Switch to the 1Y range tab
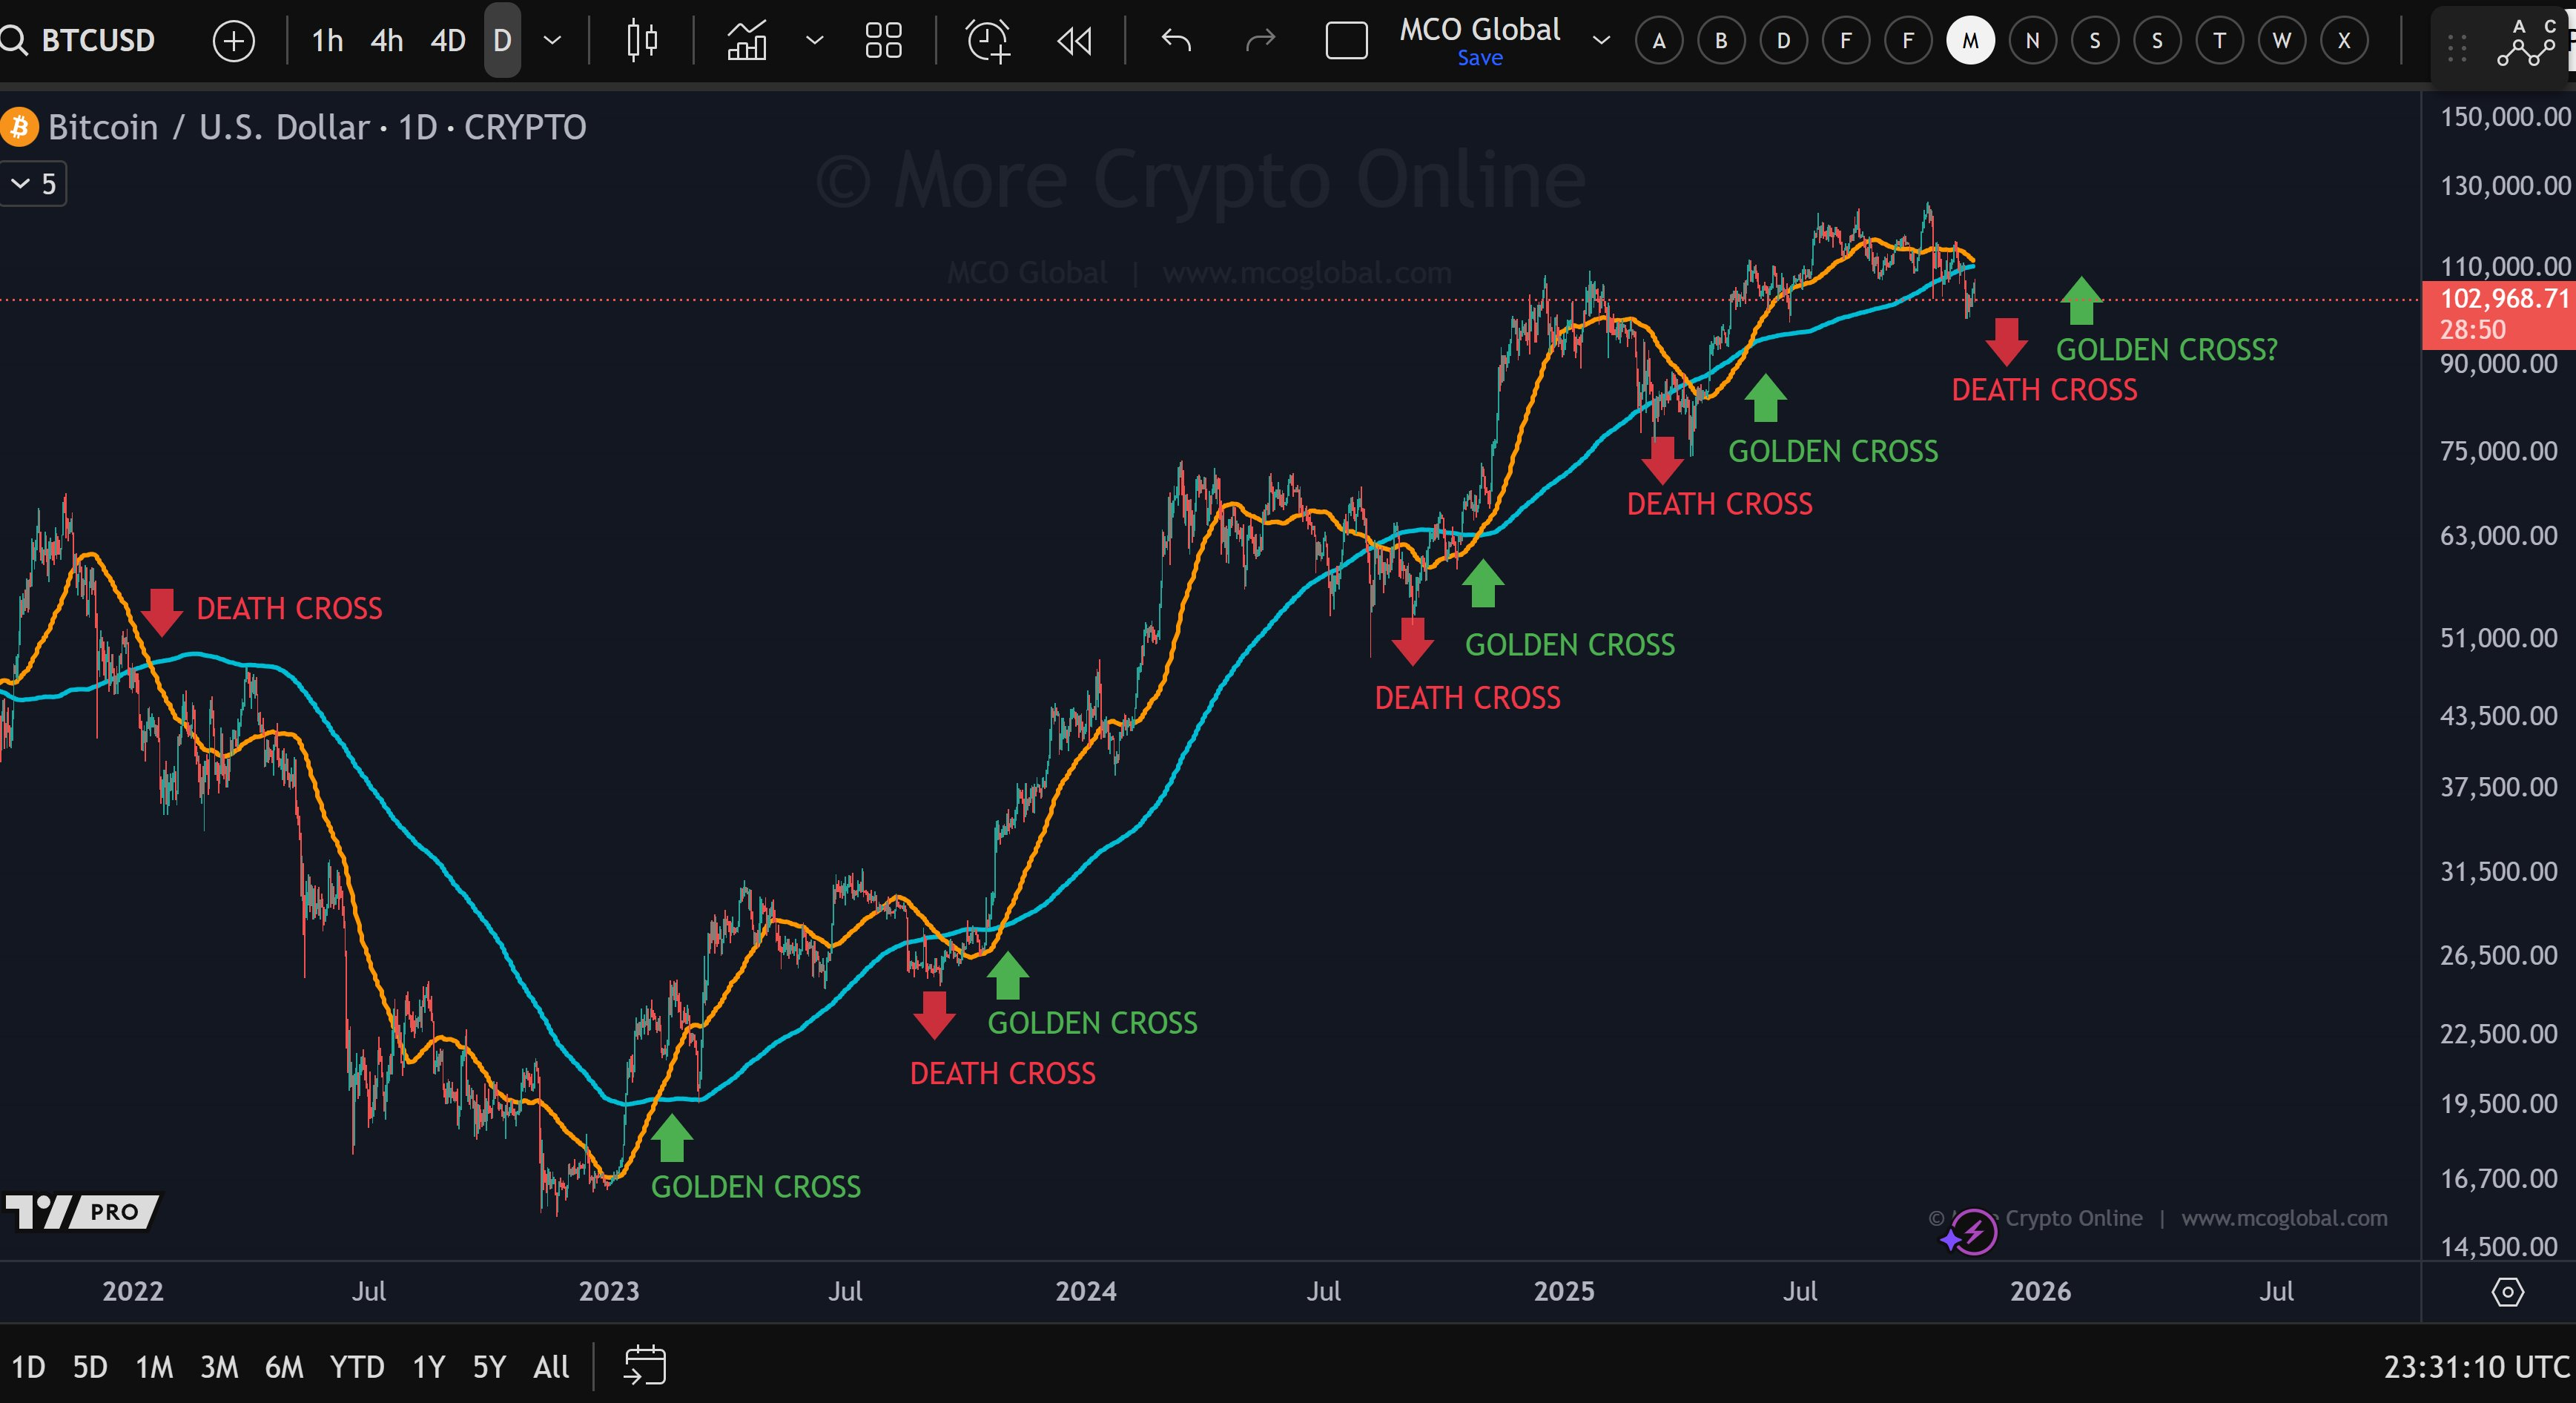This screenshot has width=2576, height=1403. coord(426,1366)
